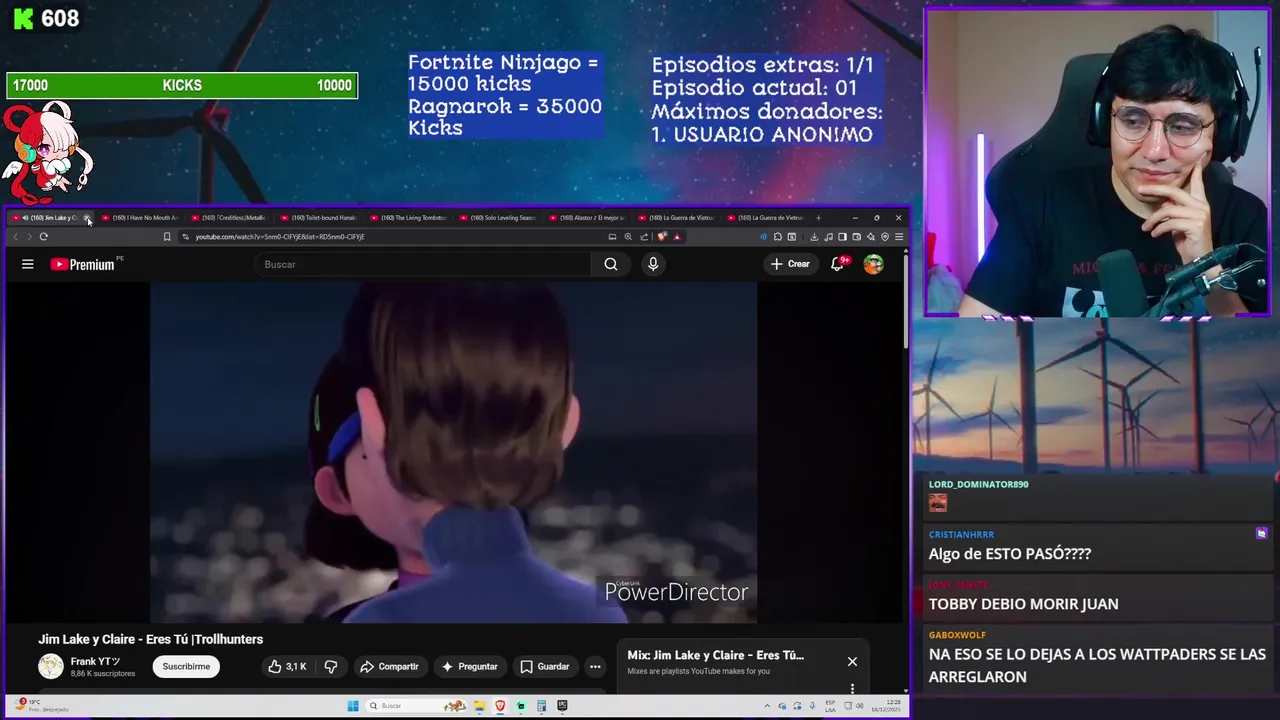Viewport: 1280px width, 720px height.
Task: Click username GABOXWOLF in chat
Action: click(x=957, y=635)
